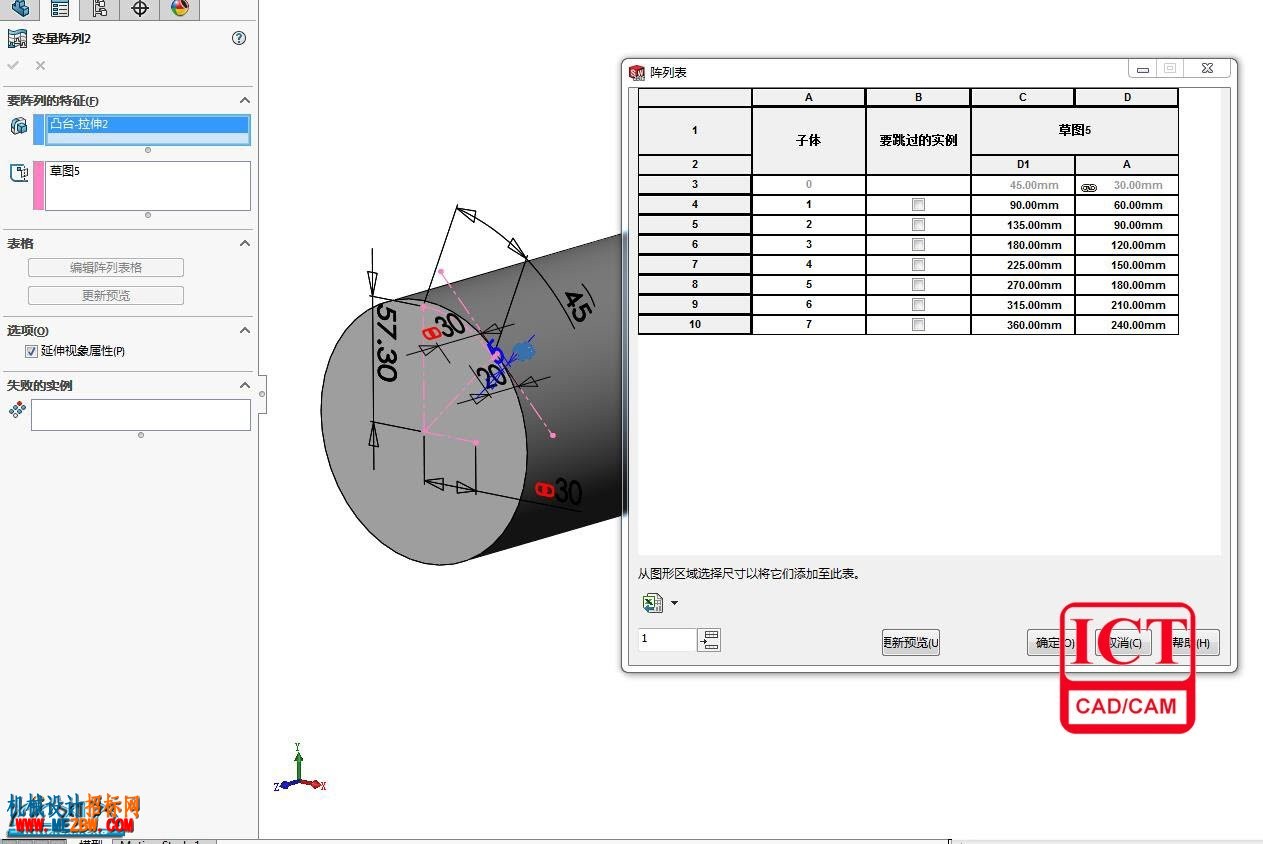The height and width of the screenshot is (844, 1263).
Task: Click the 更新预览 button in the dialog
Action: pyautogui.click(x=910, y=643)
